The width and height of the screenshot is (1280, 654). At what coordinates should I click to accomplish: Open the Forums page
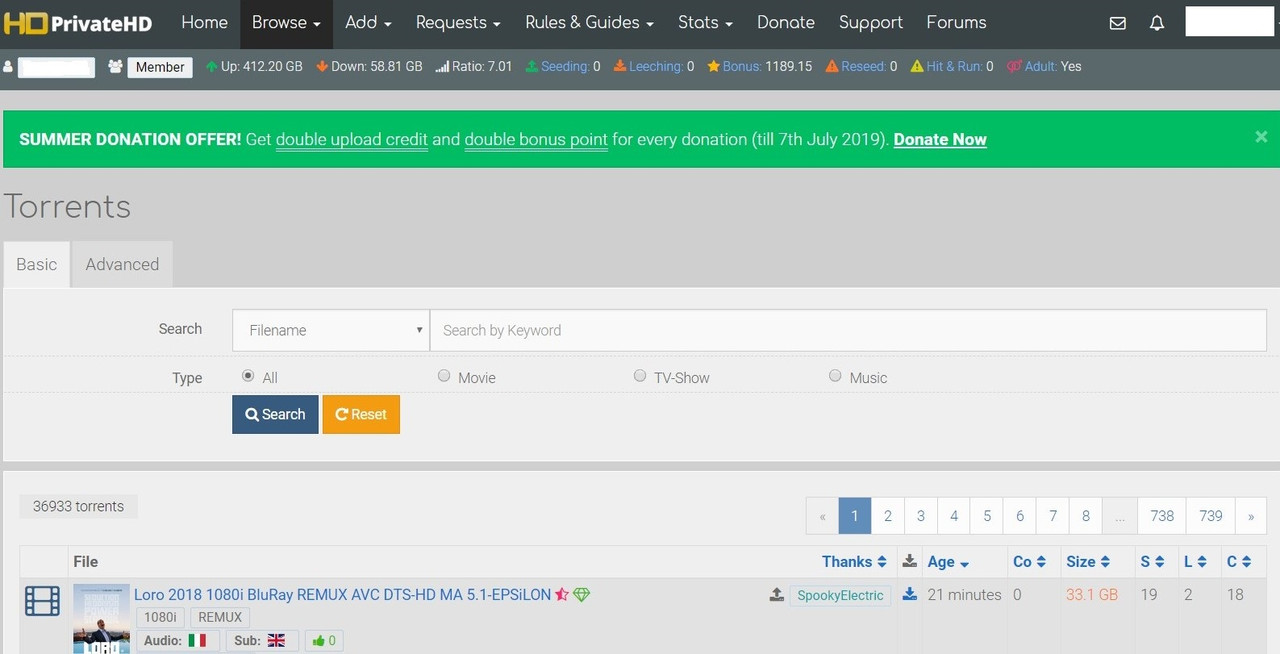(956, 23)
